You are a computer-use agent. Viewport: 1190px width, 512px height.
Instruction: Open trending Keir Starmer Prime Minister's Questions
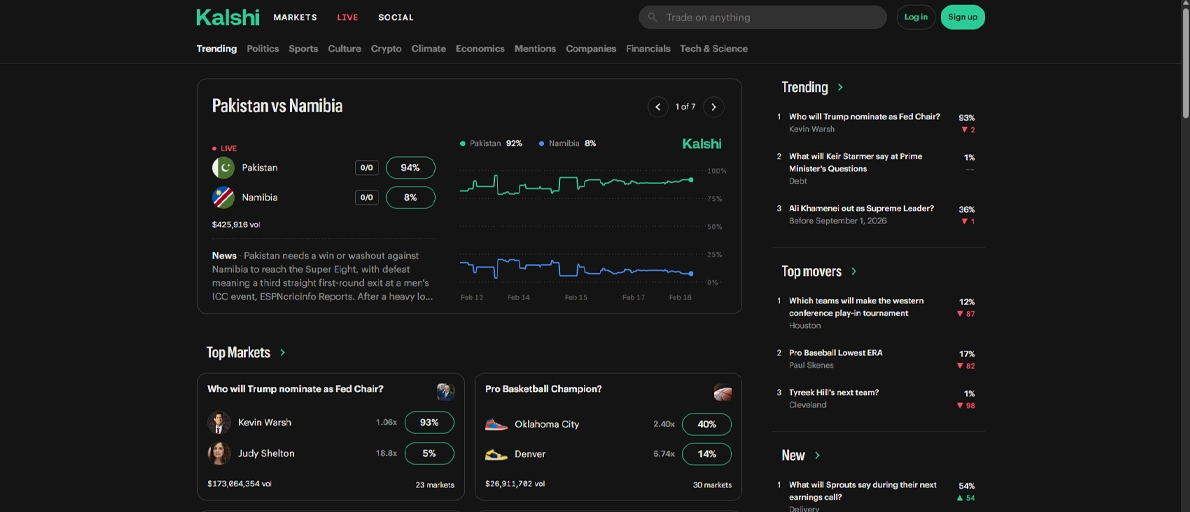point(855,162)
